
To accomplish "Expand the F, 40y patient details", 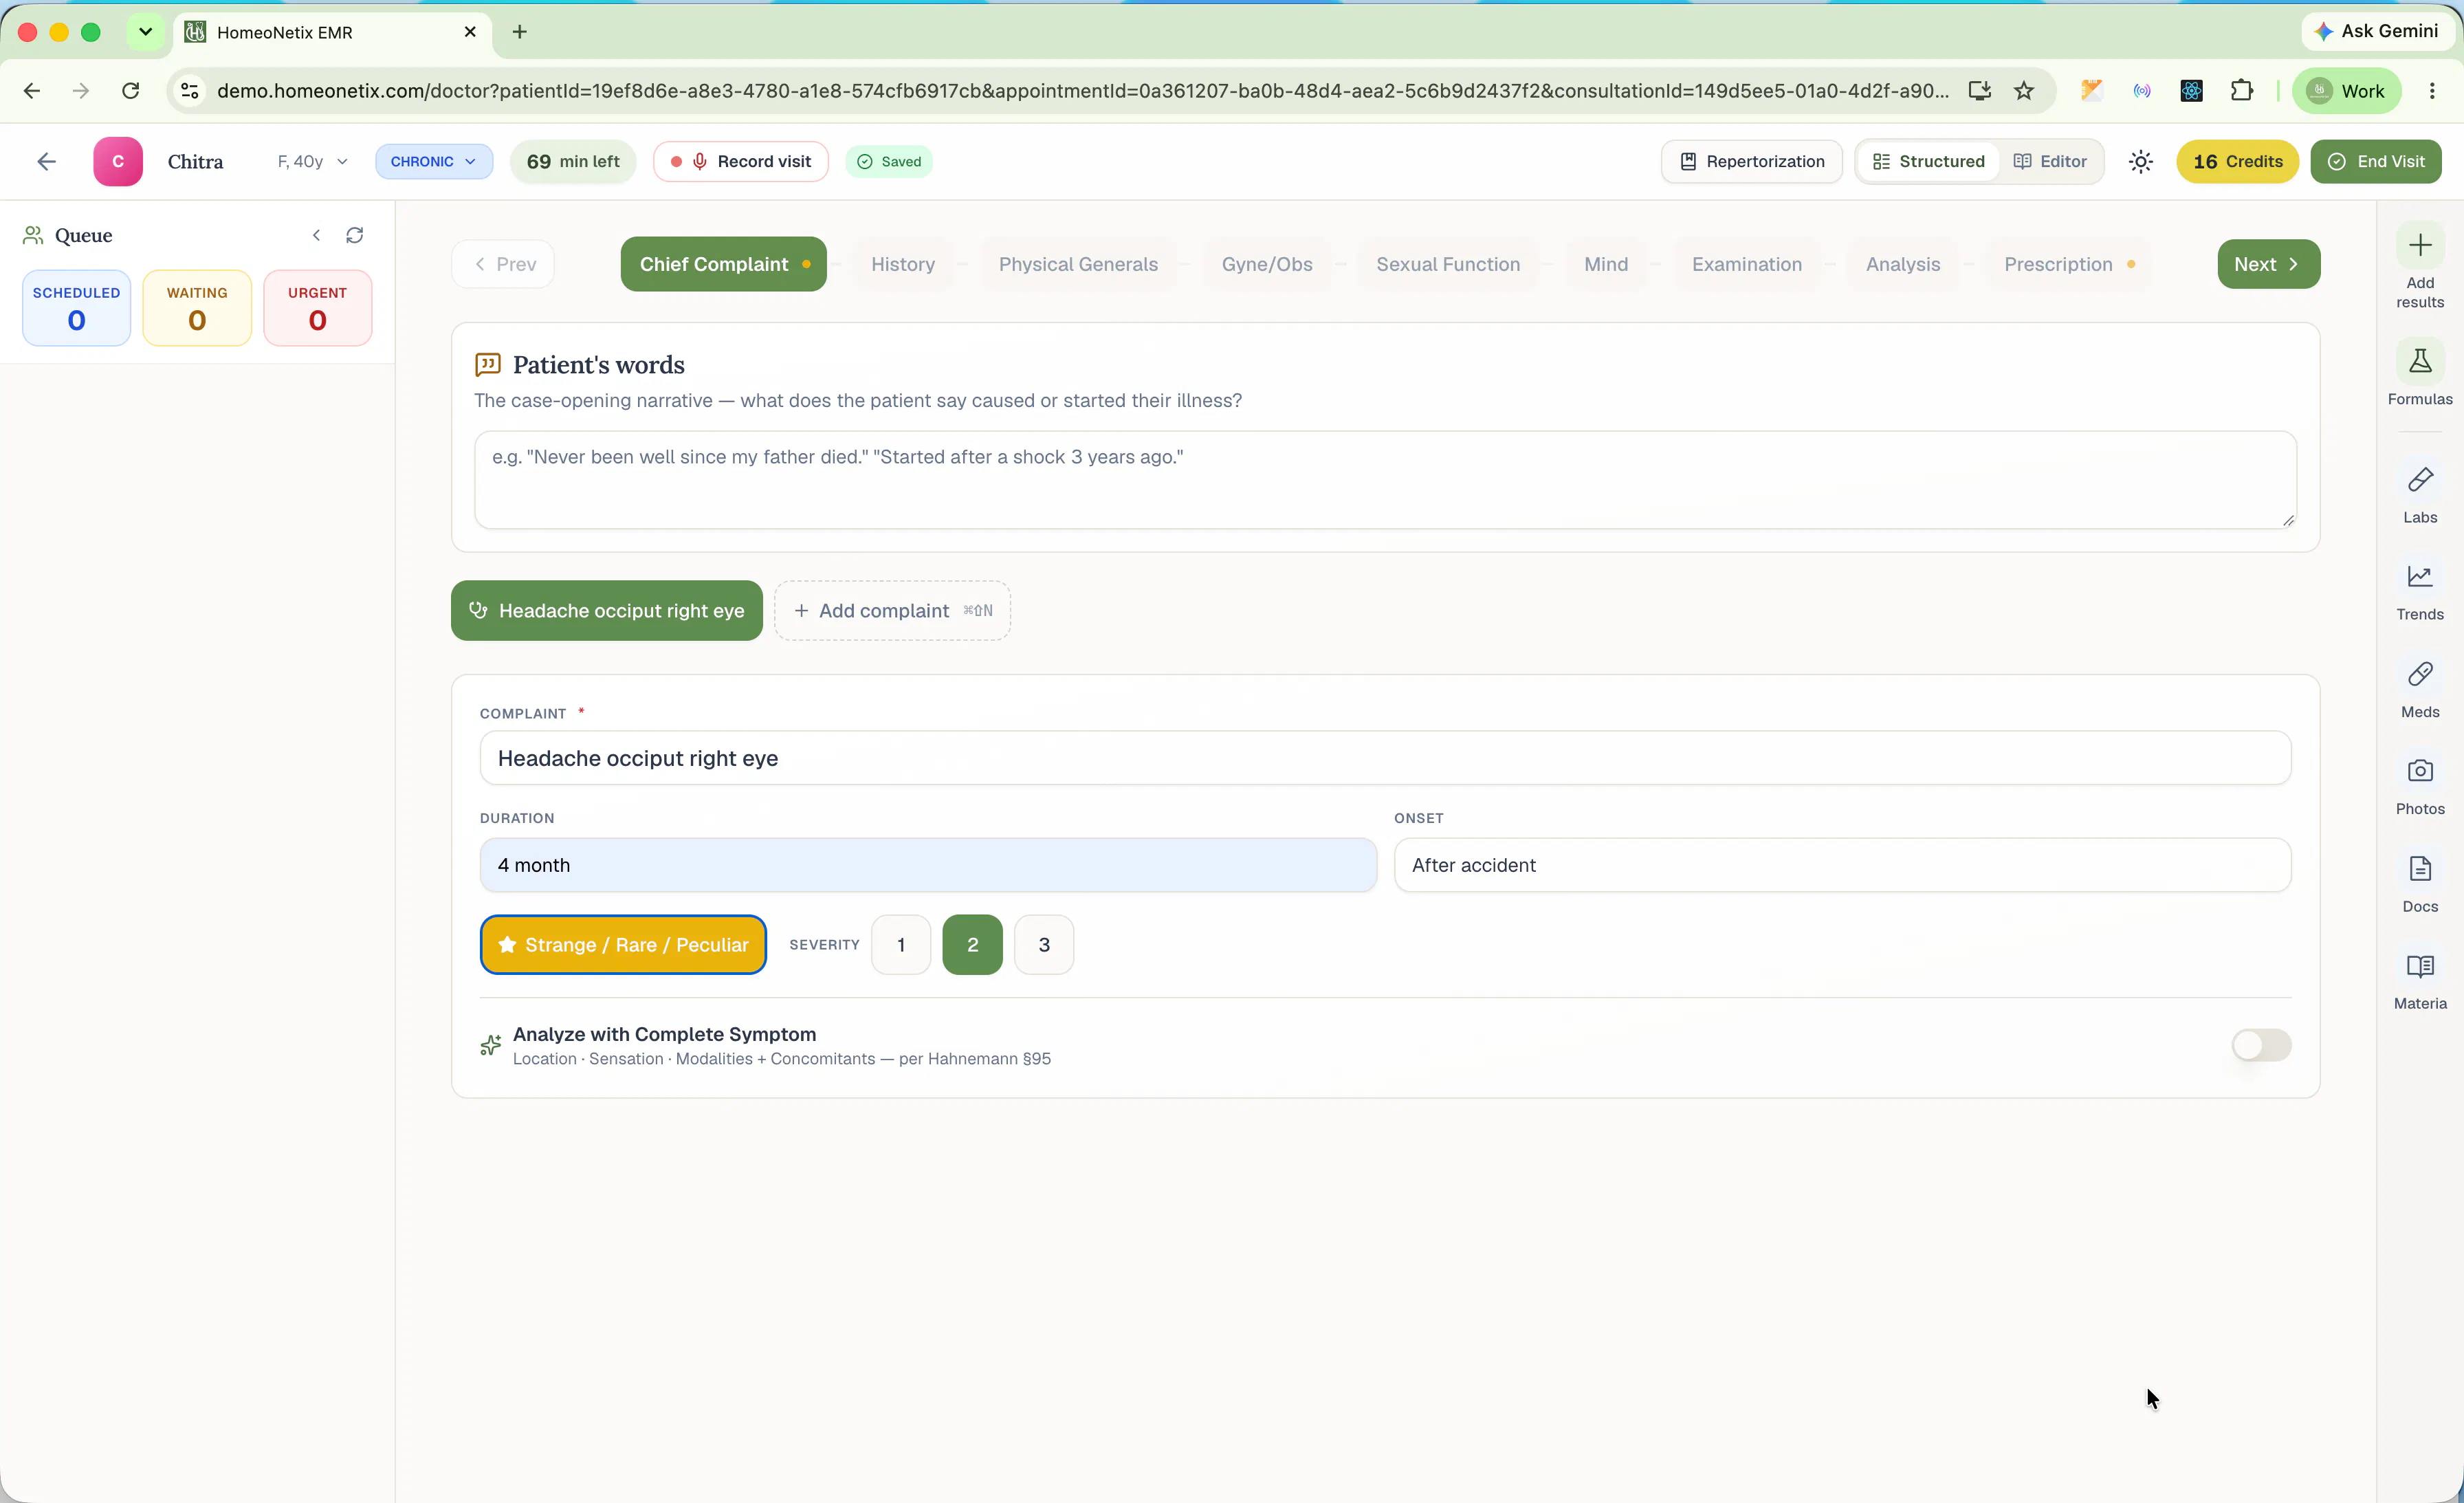I will (x=312, y=162).
